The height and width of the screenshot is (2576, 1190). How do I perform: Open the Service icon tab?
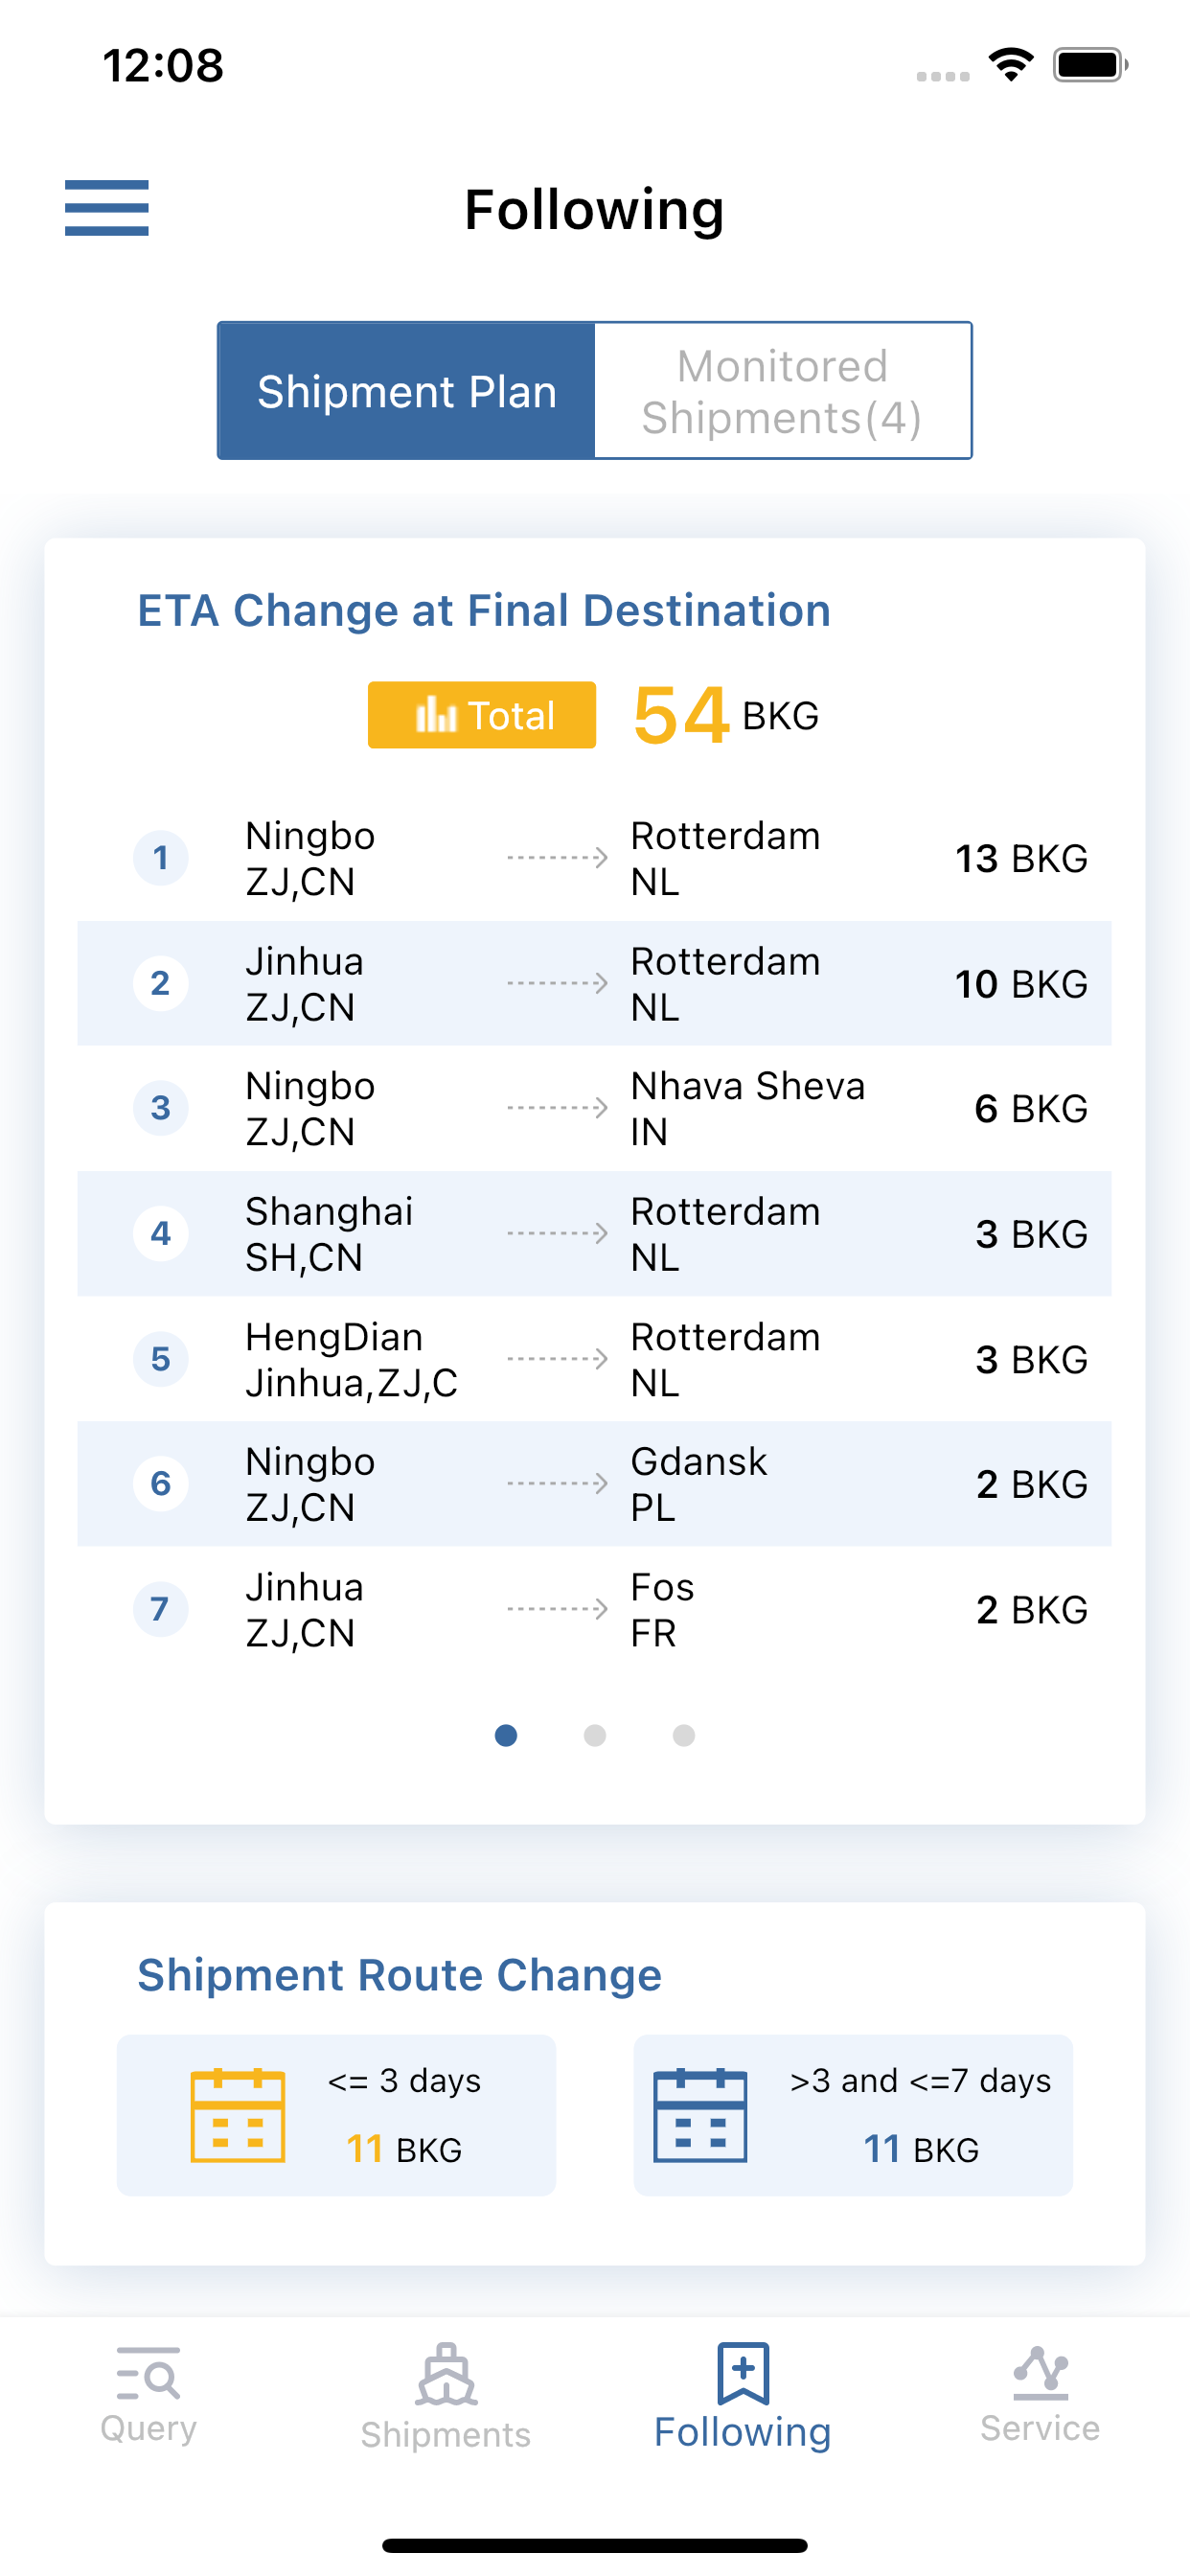[1040, 2373]
